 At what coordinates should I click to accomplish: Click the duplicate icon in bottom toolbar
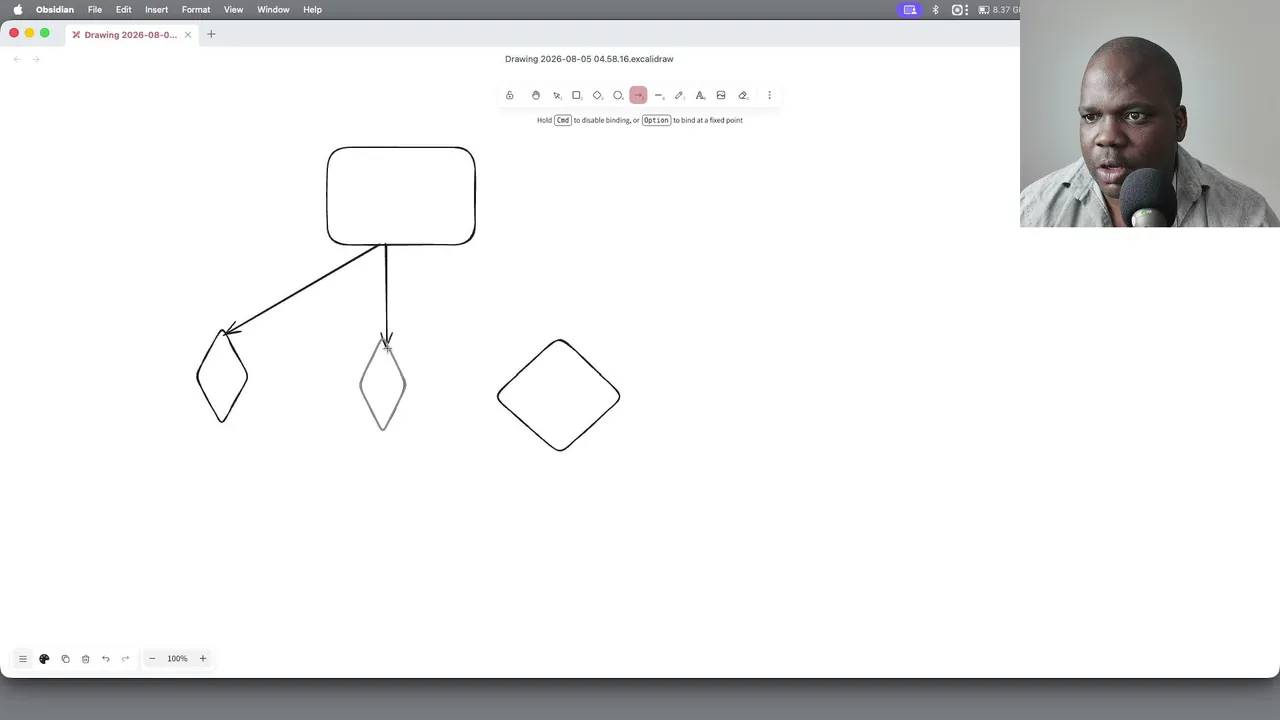65,658
